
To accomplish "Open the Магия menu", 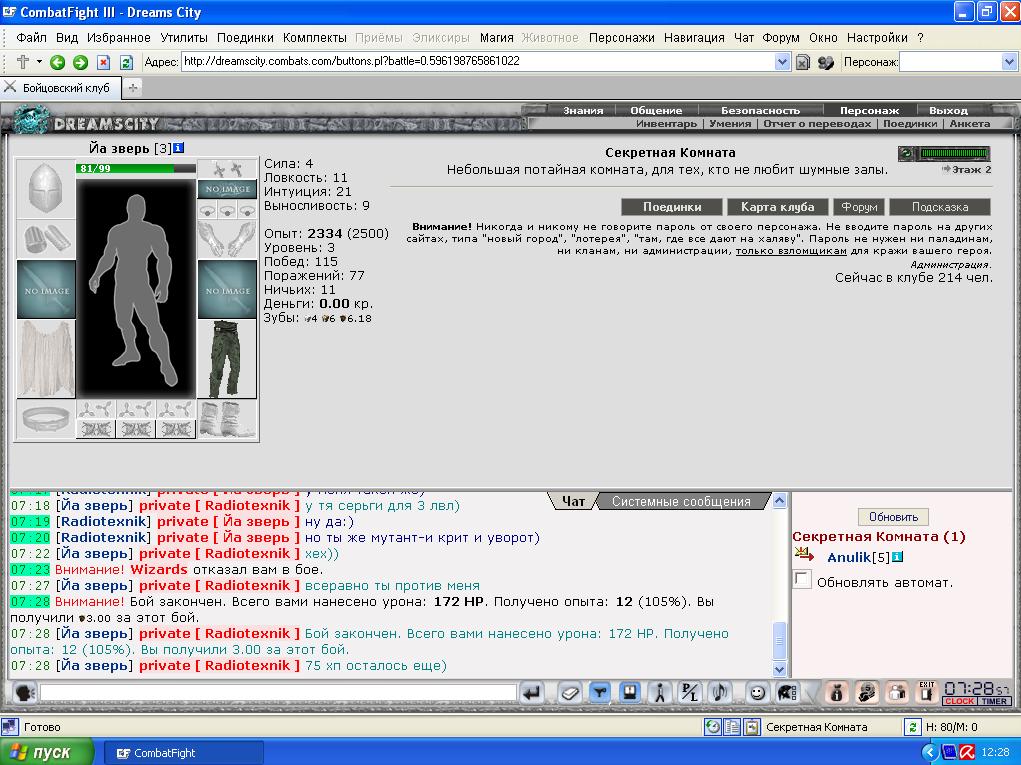I will pos(497,38).
